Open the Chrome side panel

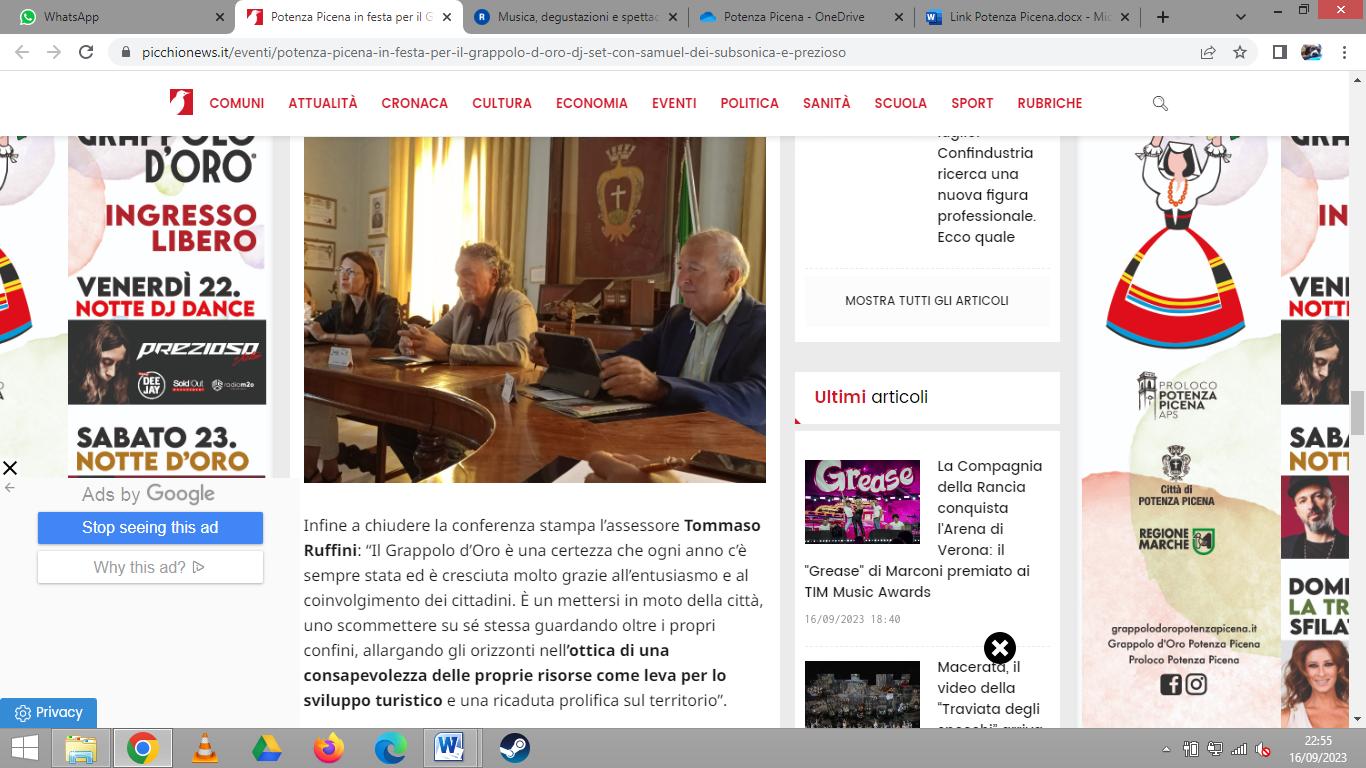click(1279, 52)
